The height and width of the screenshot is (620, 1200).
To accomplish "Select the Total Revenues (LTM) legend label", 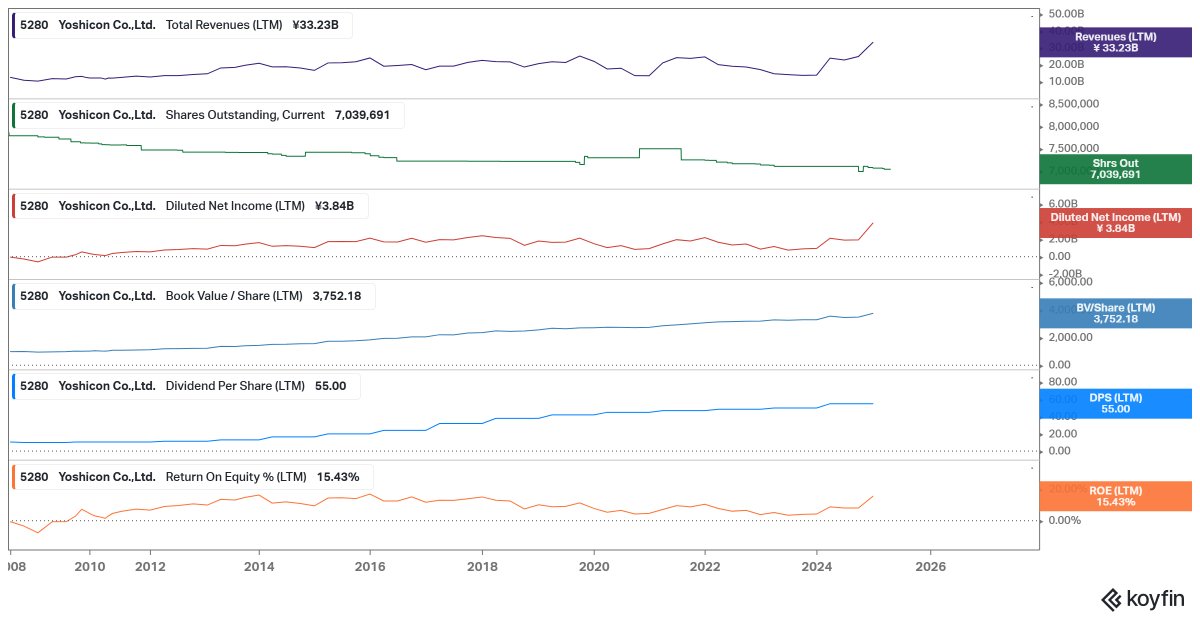I will tap(224, 25).
